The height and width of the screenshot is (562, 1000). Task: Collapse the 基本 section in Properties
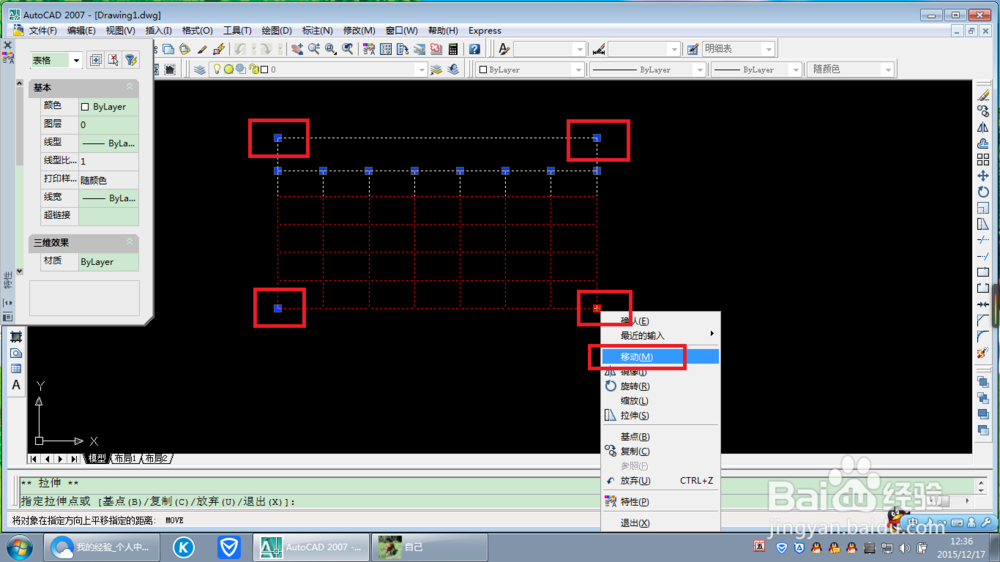pyautogui.click(x=129, y=87)
